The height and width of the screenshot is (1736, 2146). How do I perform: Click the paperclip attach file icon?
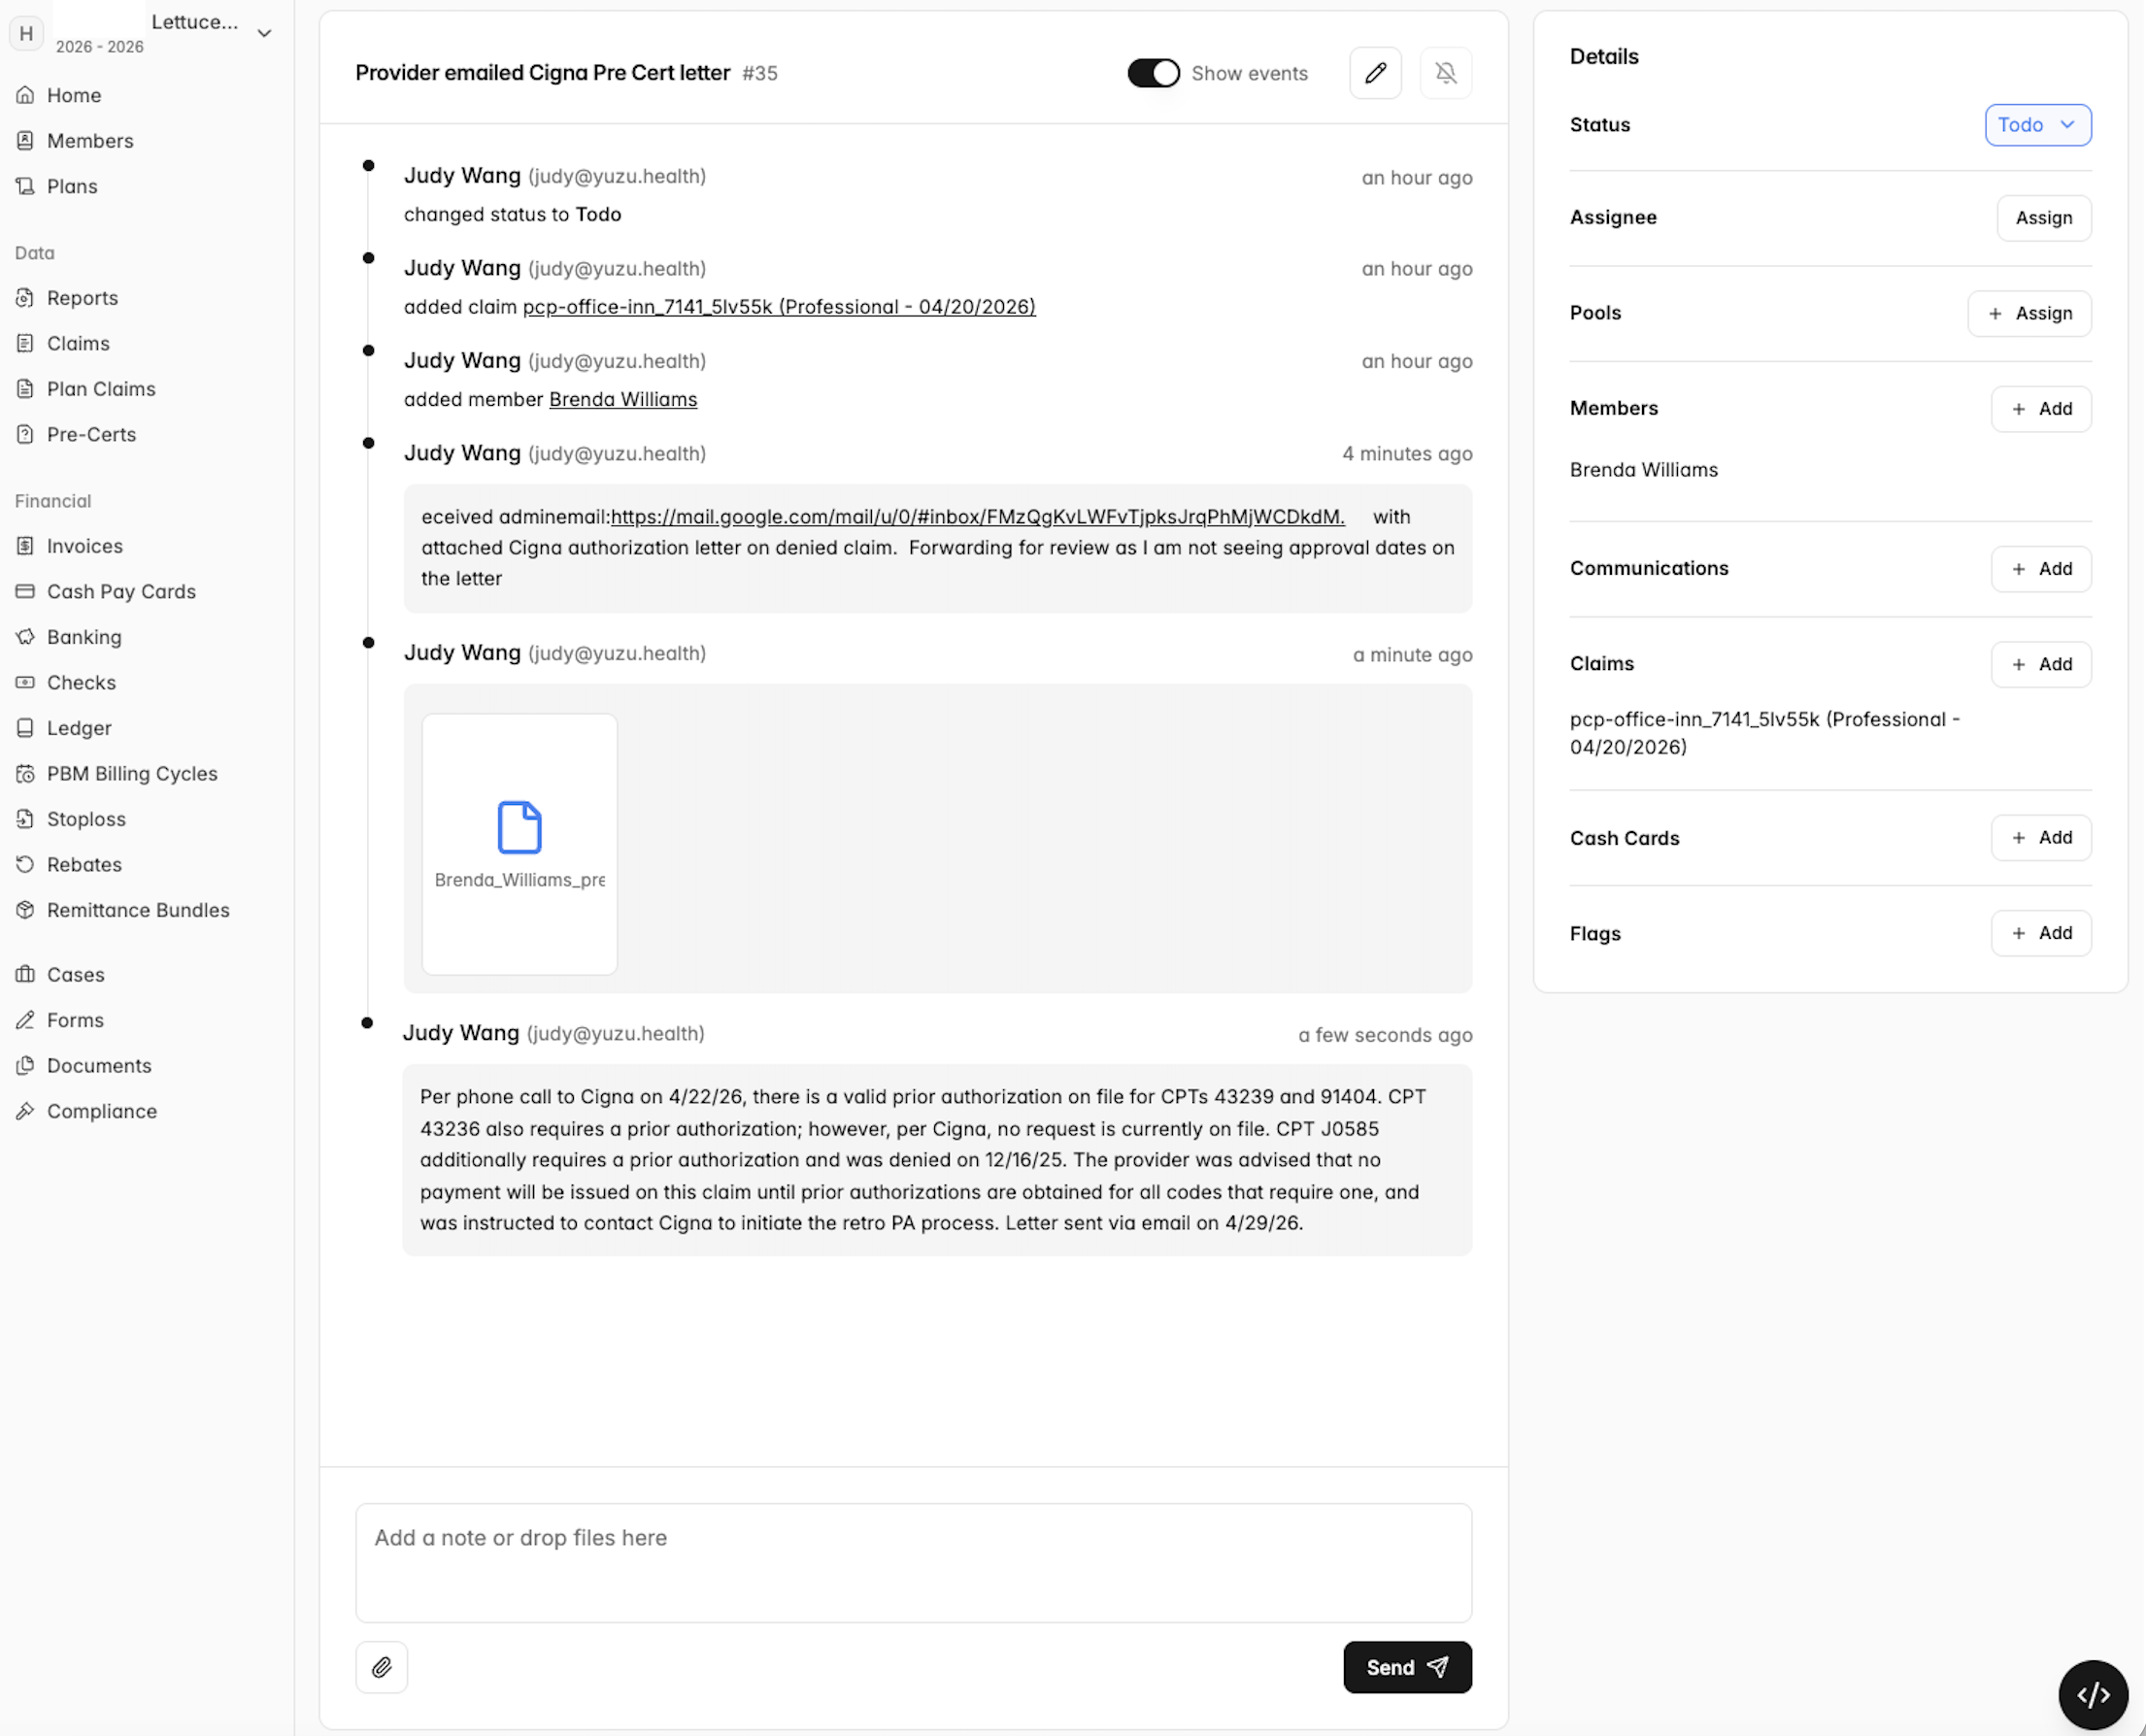click(x=382, y=1667)
